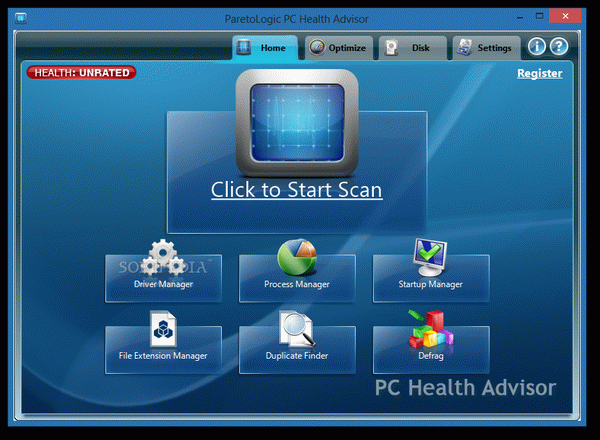Open help via question mark icon

(559, 47)
